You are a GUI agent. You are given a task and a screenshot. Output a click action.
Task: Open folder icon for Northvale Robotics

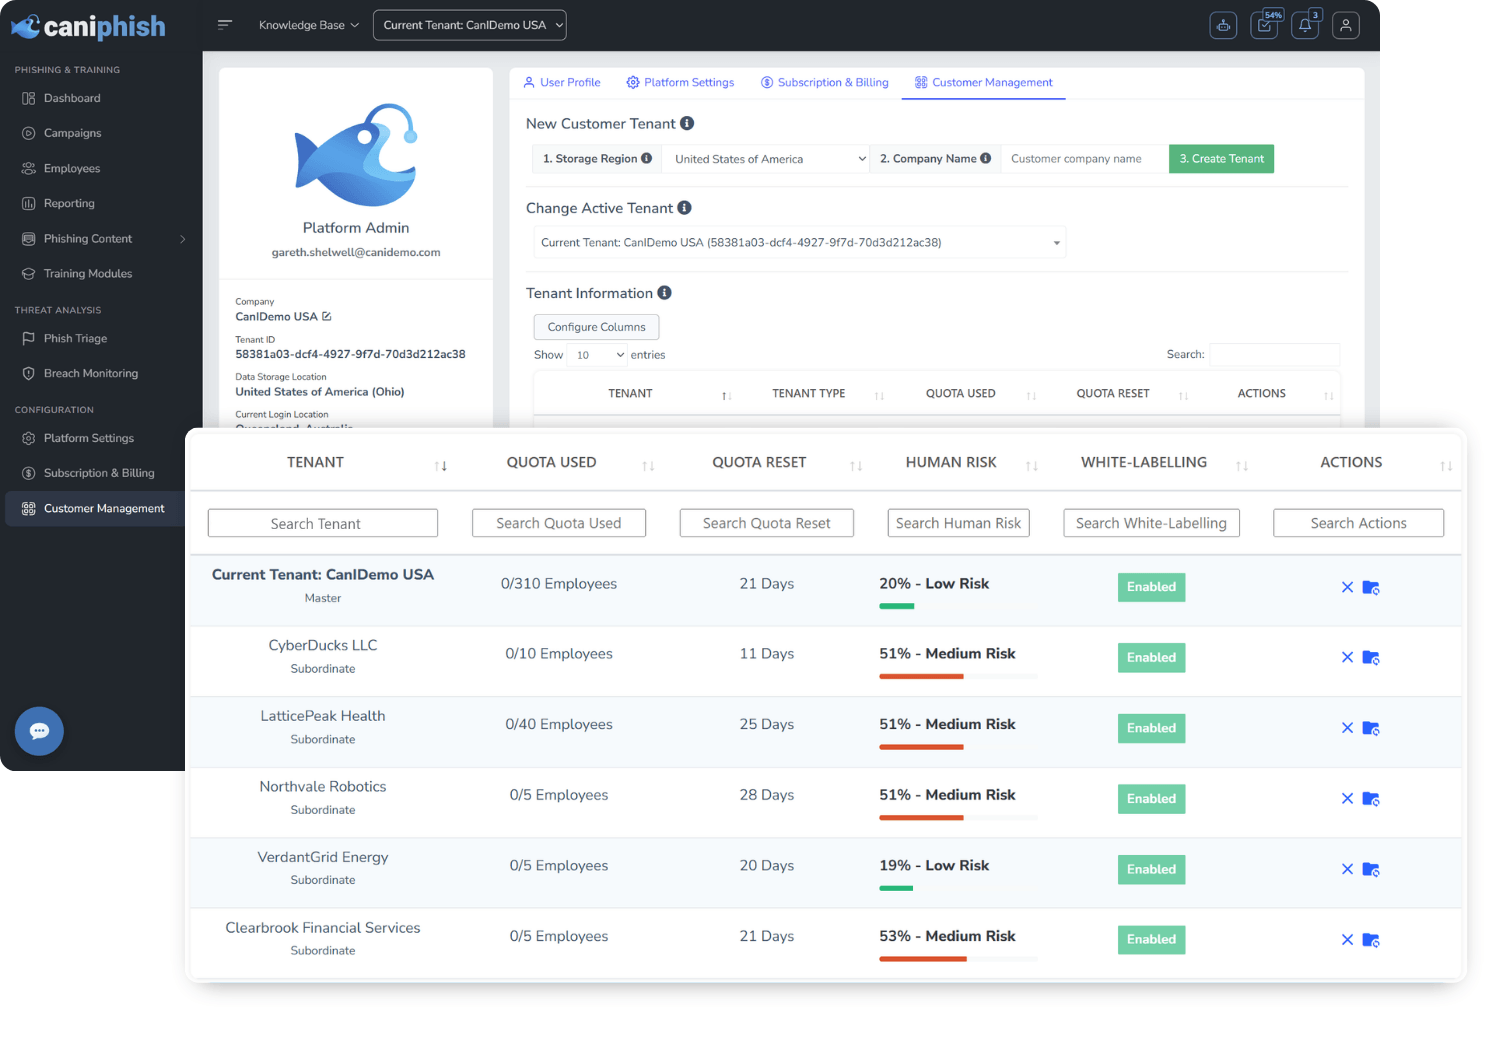point(1371,799)
